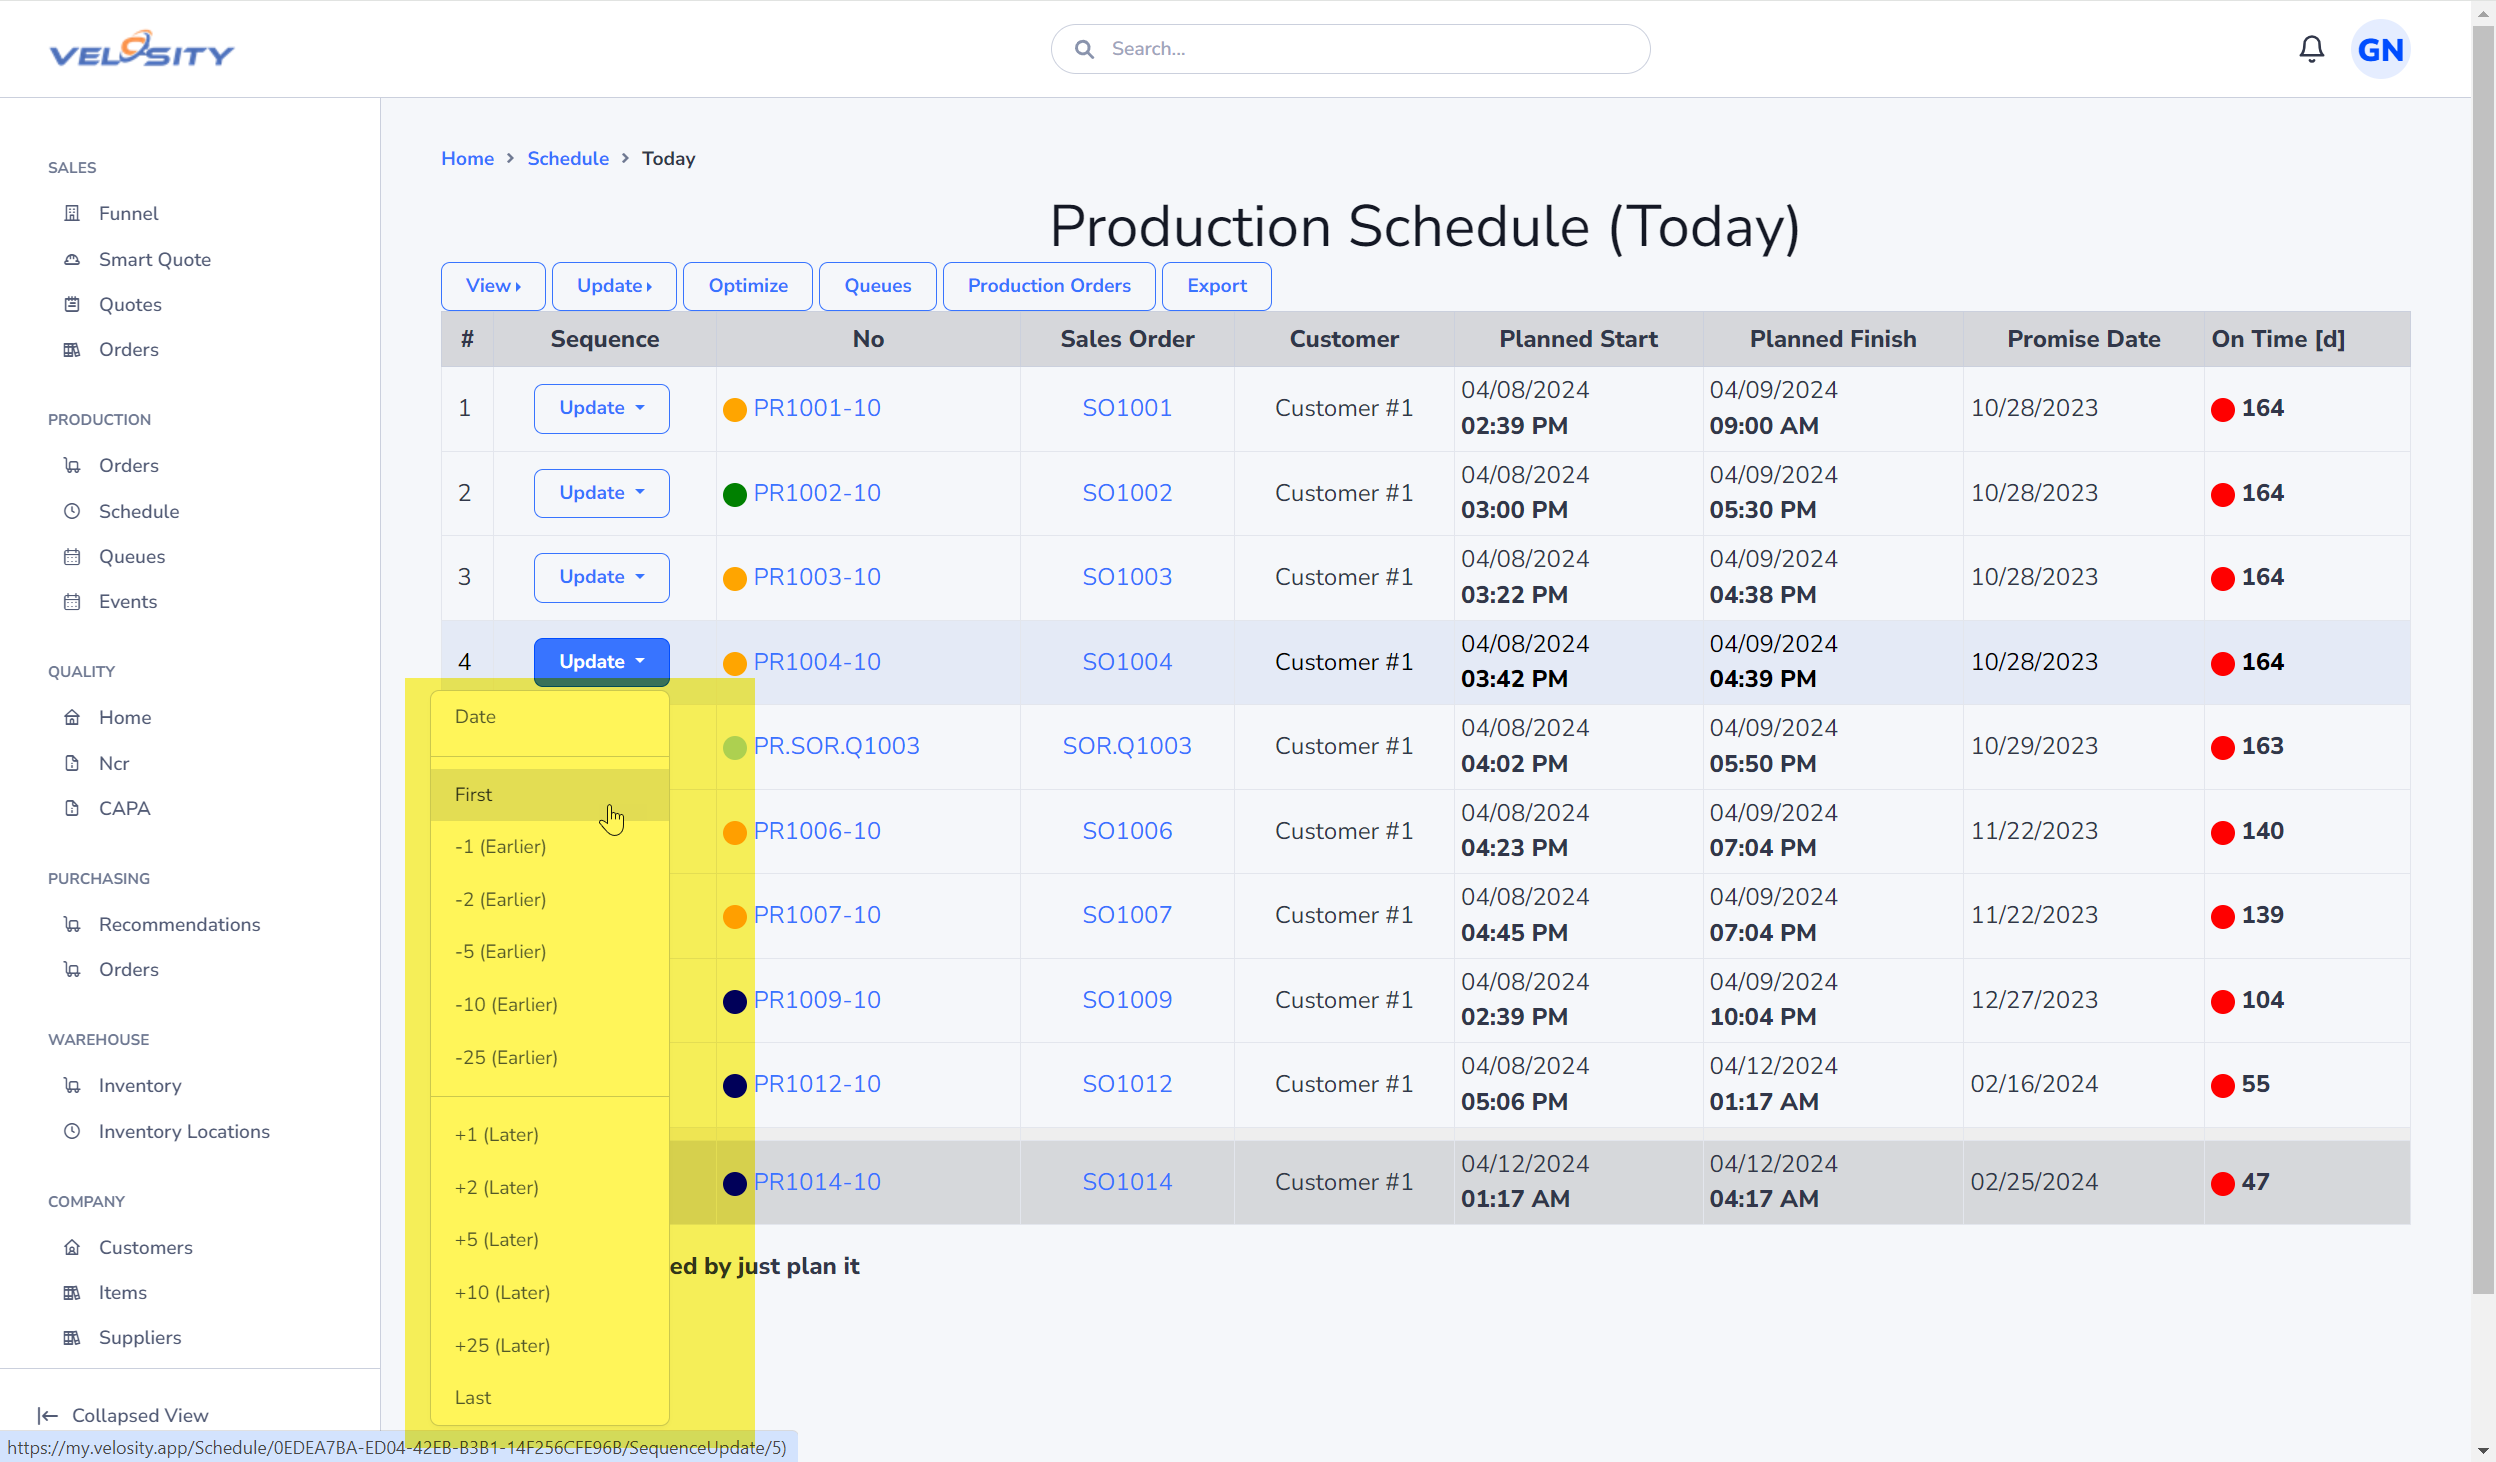2496x1462 pixels.
Task: Click the page vertical scrollbar
Action: pyautogui.click(x=2483, y=660)
